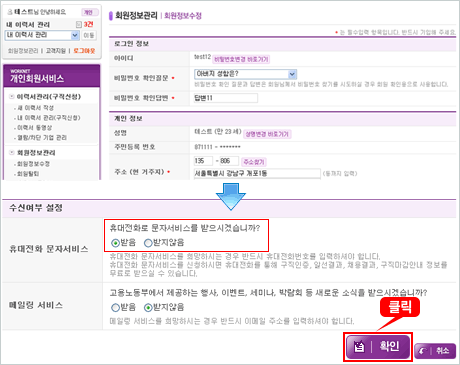Open the 비밀번호 확인질문 dropdown
Viewport: 460px width, 365px height.
245,74
